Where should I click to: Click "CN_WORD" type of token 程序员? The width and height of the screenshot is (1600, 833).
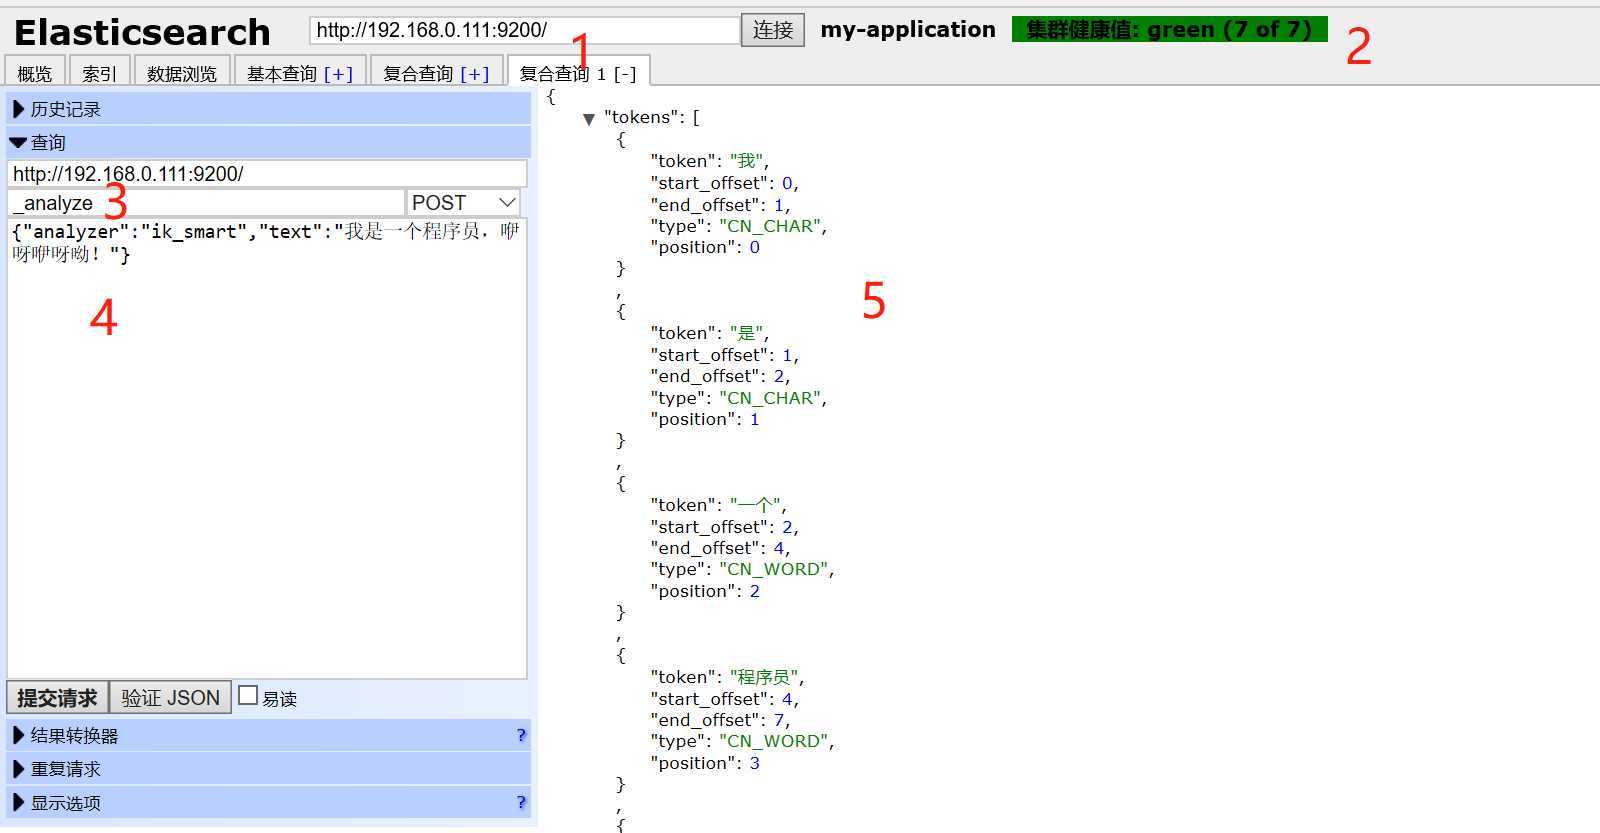pyautogui.click(x=774, y=741)
